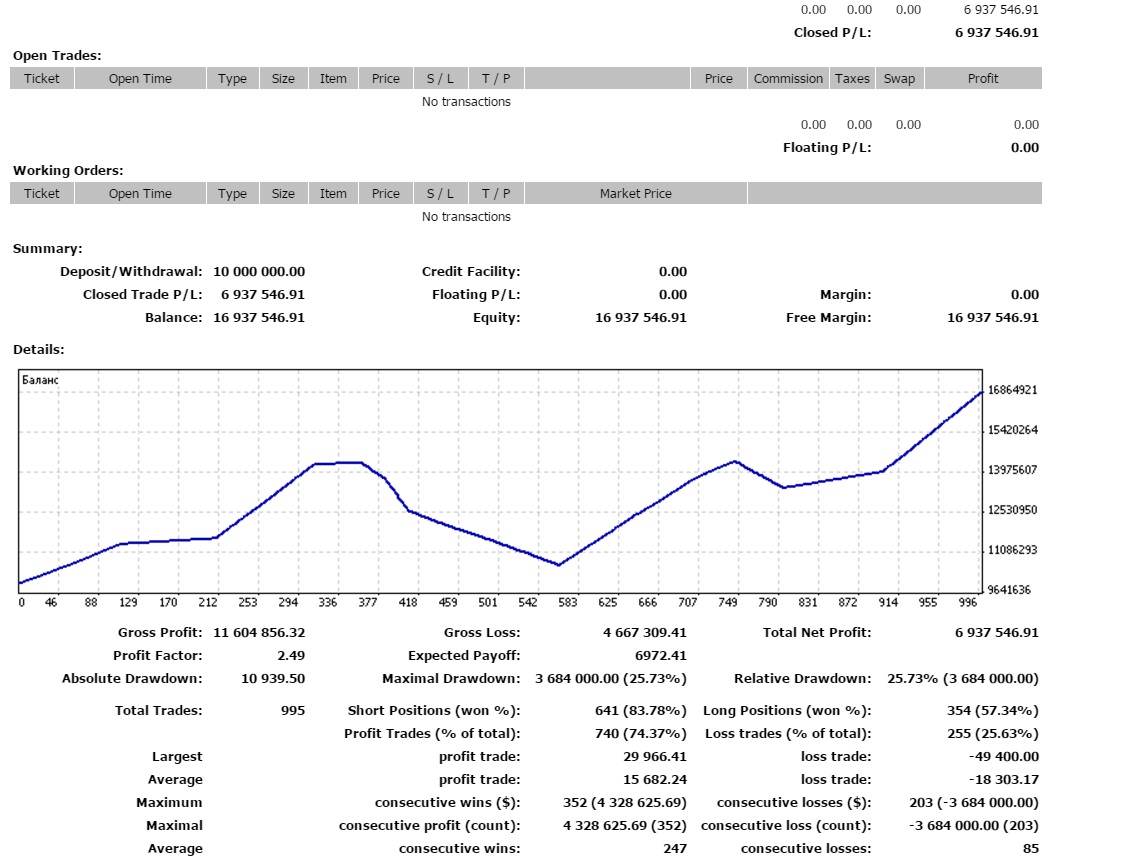Click the Open Trades section heading
Viewport: 1124px width, 862px height.
pos(57,56)
